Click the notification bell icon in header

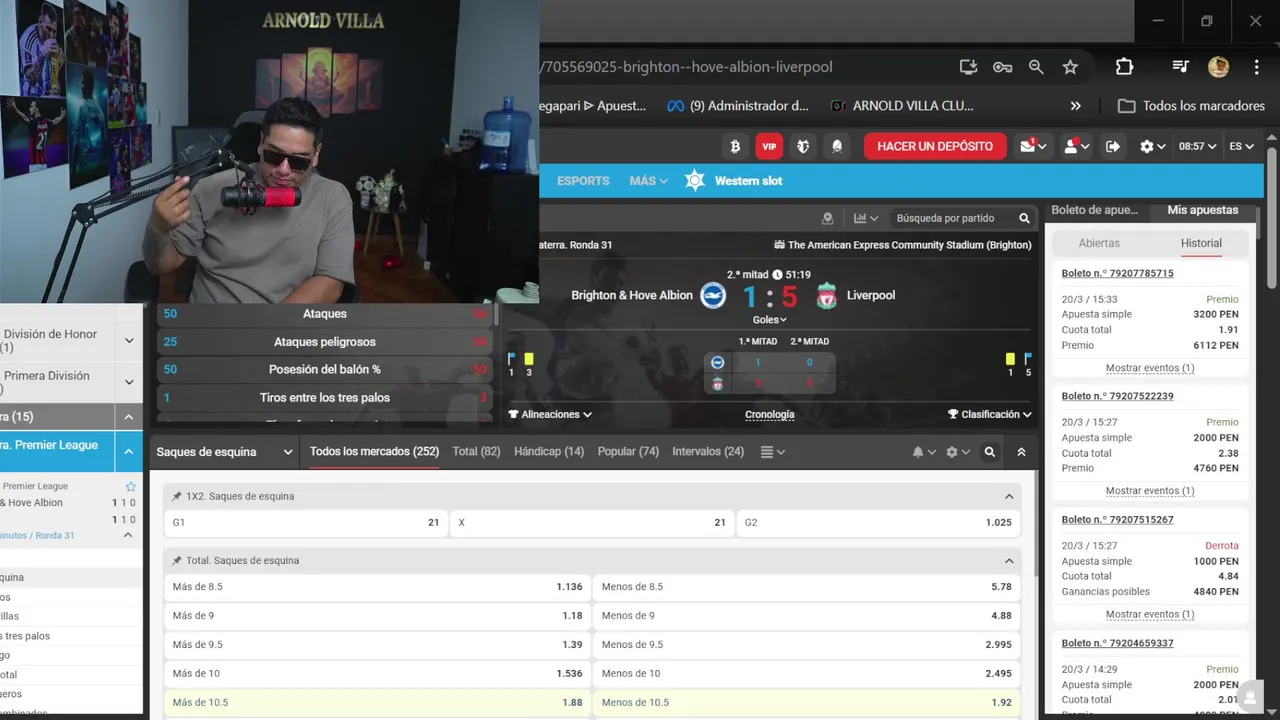(x=837, y=146)
